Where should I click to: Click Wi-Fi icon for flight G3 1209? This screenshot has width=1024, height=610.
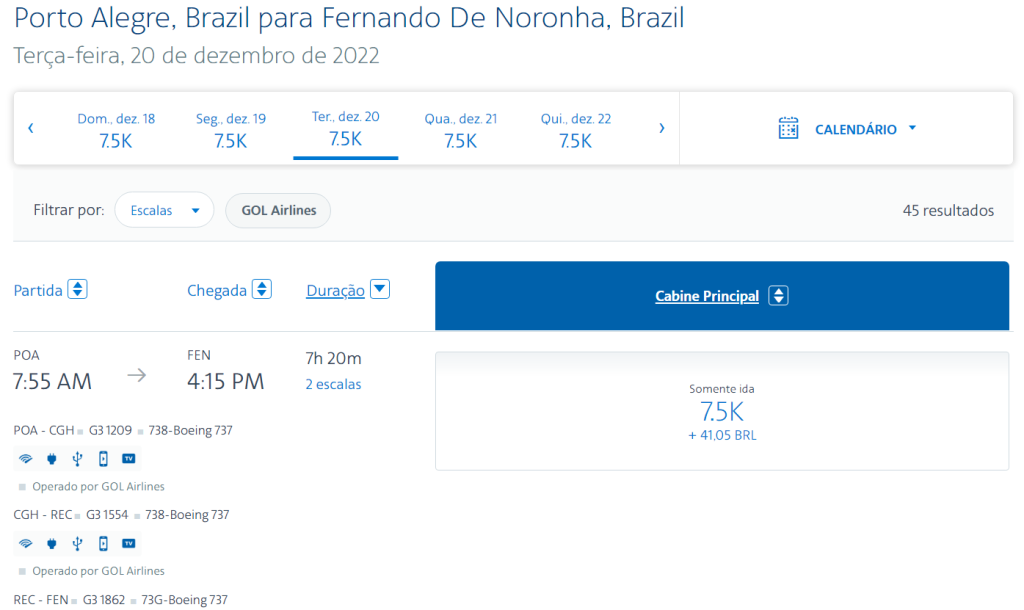click(25, 458)
